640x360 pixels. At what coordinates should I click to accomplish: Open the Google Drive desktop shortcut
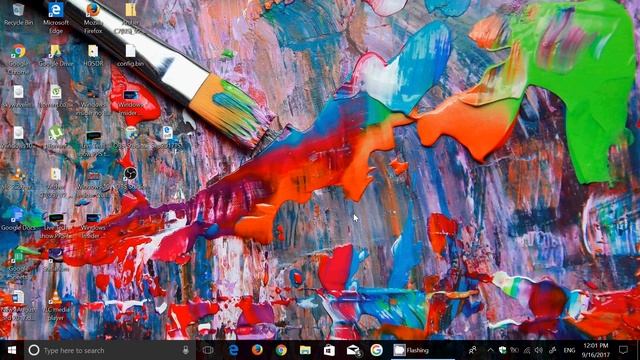pyautogui.click(x=56, y=55)
